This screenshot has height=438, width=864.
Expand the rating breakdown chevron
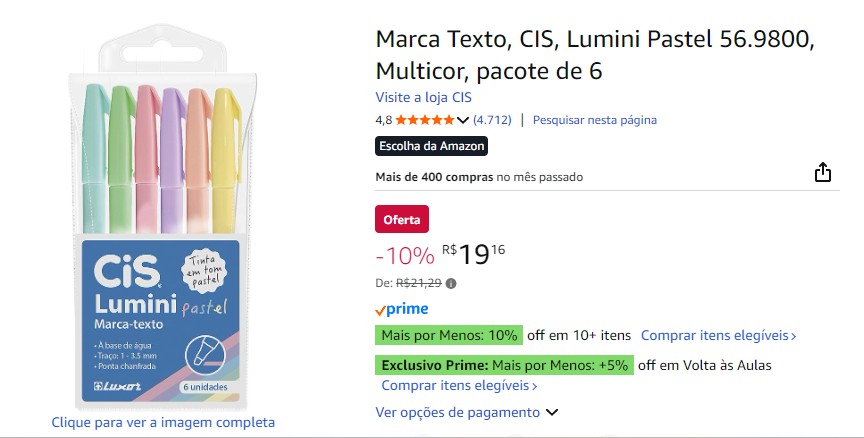pos(462,121)
